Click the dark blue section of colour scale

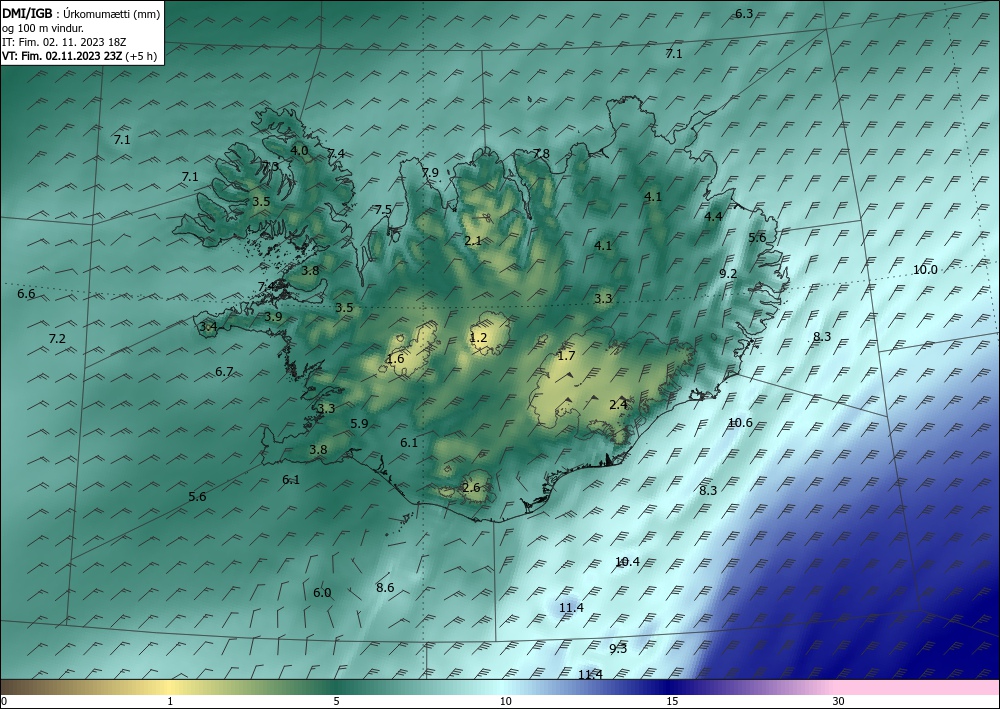[670, 687]
